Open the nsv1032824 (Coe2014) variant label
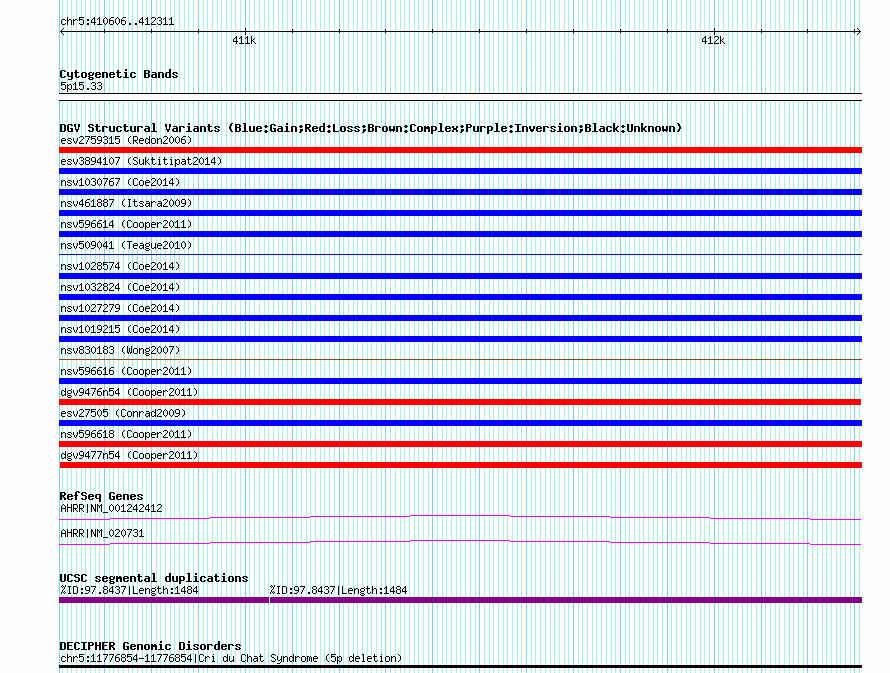 [120, 287]
